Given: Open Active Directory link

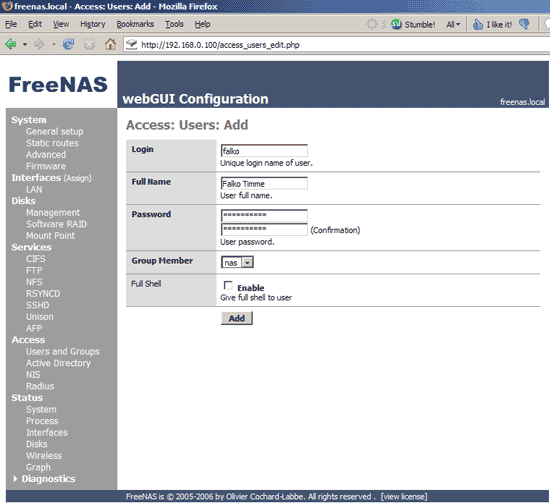Looking at the screenshot, I should pos(58,363).
